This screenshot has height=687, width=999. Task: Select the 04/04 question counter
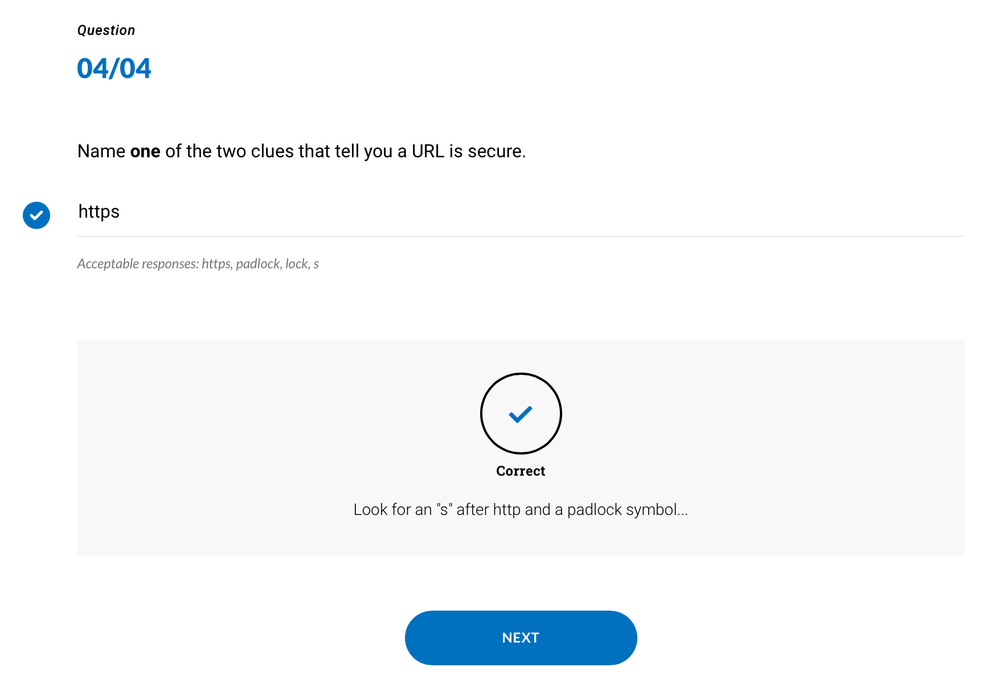(x=114, y=69)
